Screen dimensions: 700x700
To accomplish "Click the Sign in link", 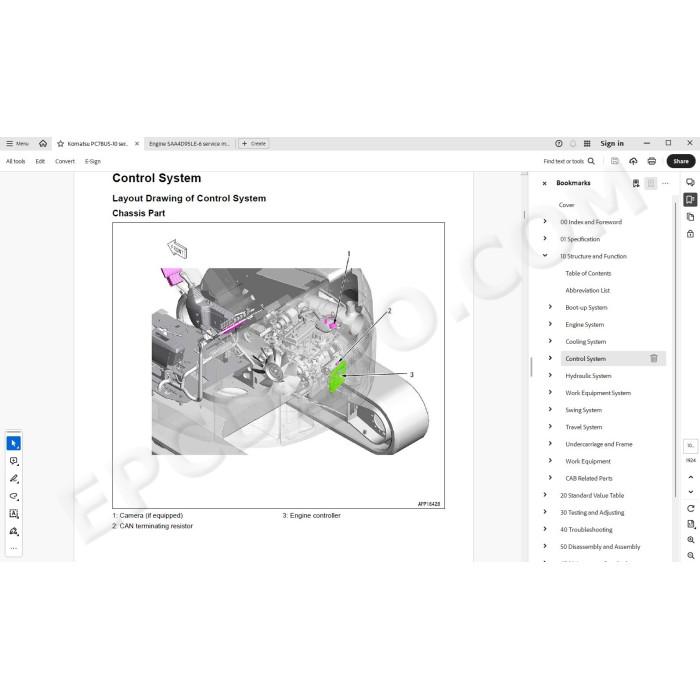I will [x=612, y=143].
